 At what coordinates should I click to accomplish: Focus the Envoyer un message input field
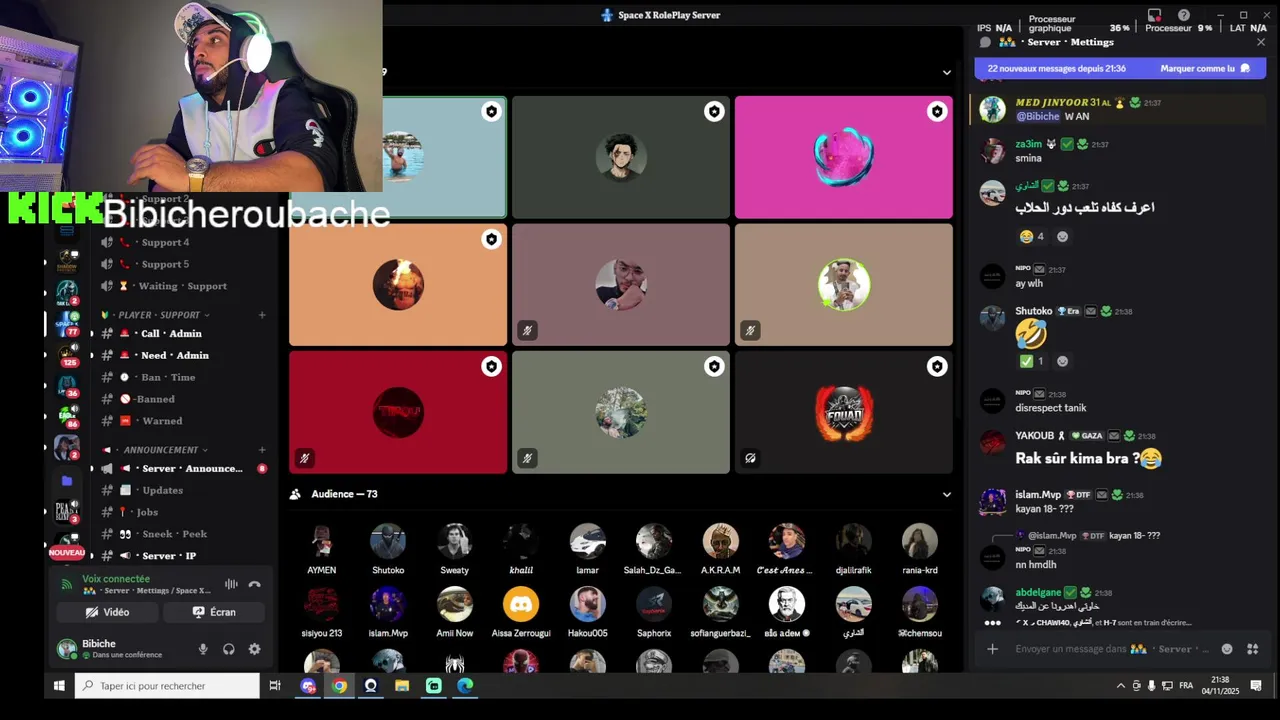click(x=1110, y=649)
